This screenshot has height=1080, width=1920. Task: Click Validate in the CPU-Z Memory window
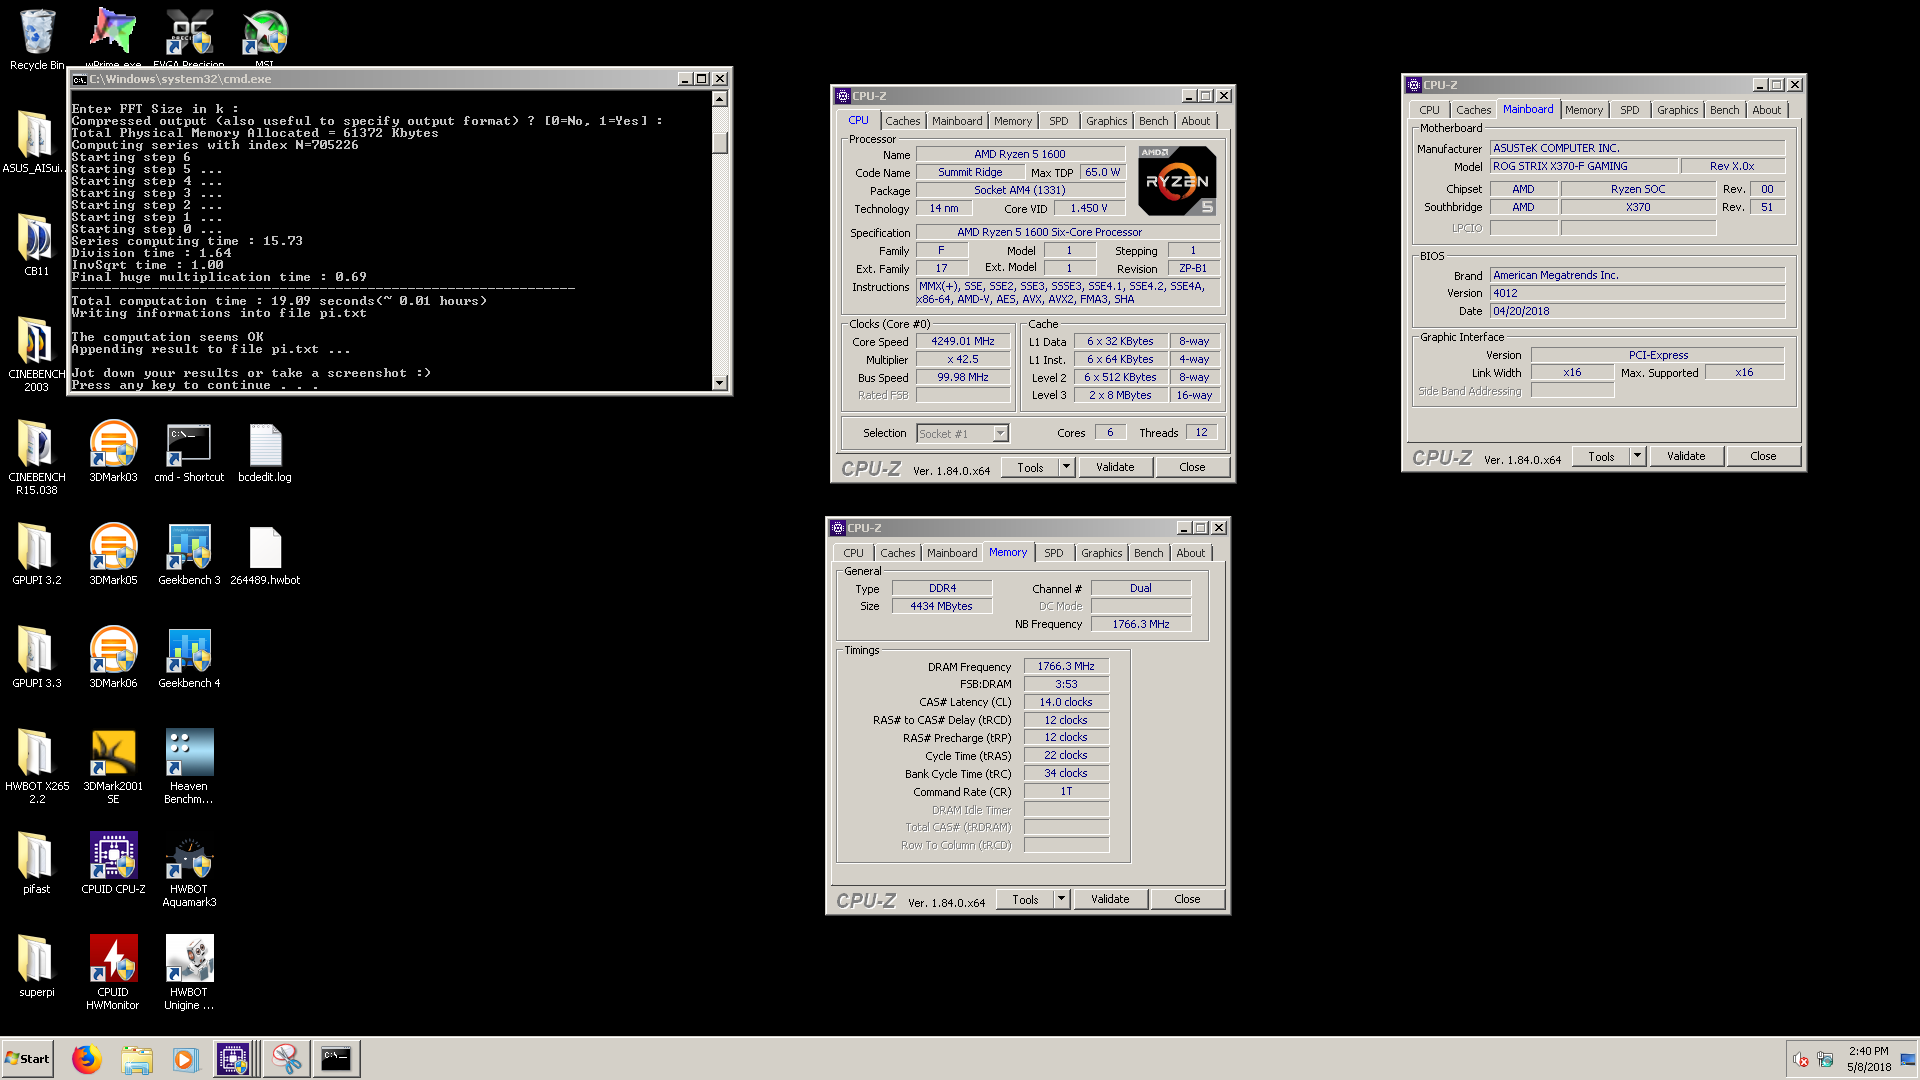(x=1110, y=899)
